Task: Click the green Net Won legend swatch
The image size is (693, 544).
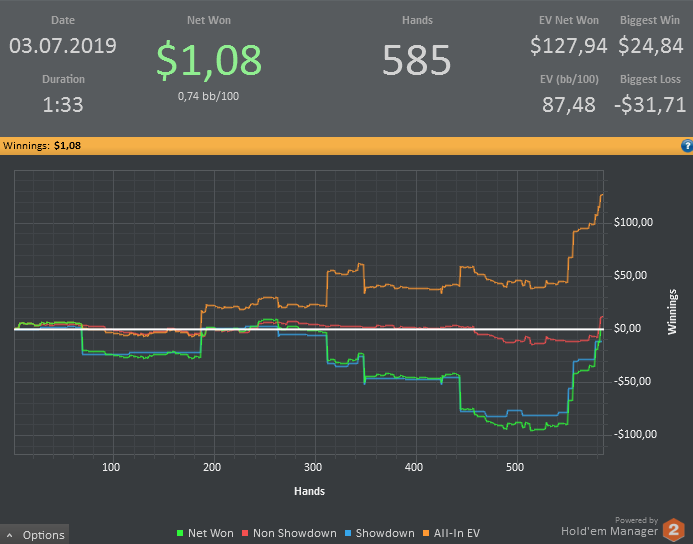Action: tap(180, 533)
